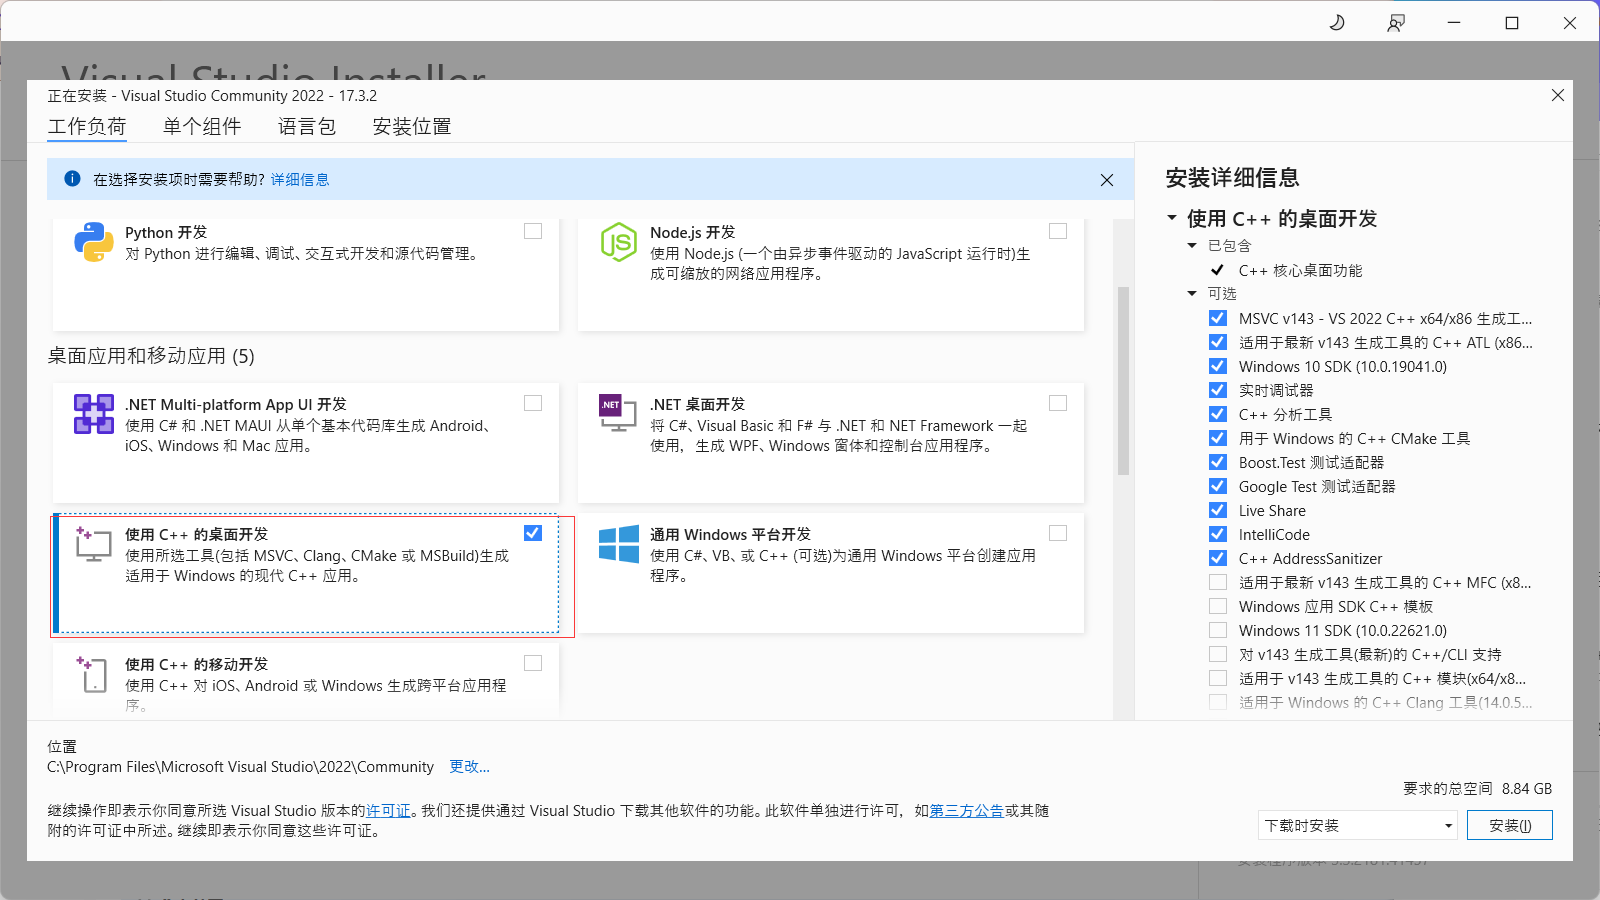The image size is (1600, 900).
Task: Uncheck the C++ 分析工具 option
Action: click(1218, 414)
